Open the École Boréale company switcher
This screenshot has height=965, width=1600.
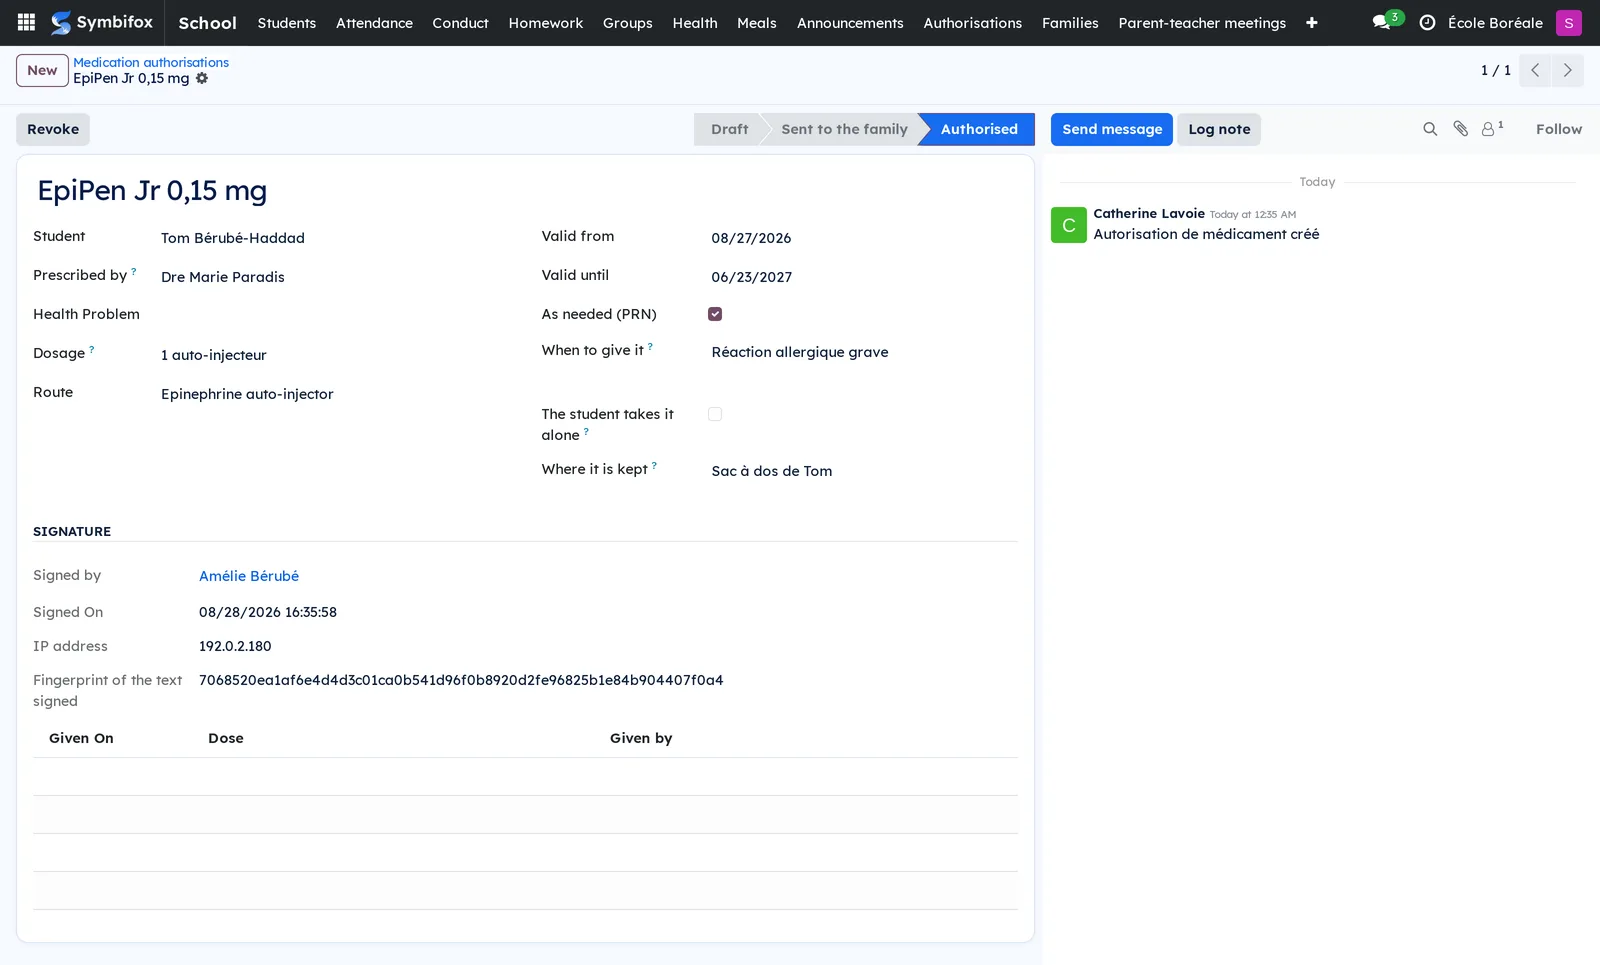[1495, 23]
